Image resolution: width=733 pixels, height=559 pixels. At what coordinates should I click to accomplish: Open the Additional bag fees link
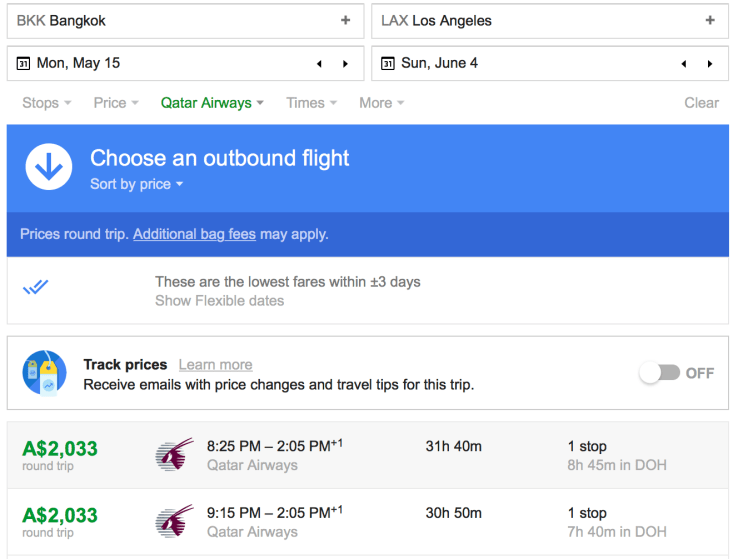194,235
